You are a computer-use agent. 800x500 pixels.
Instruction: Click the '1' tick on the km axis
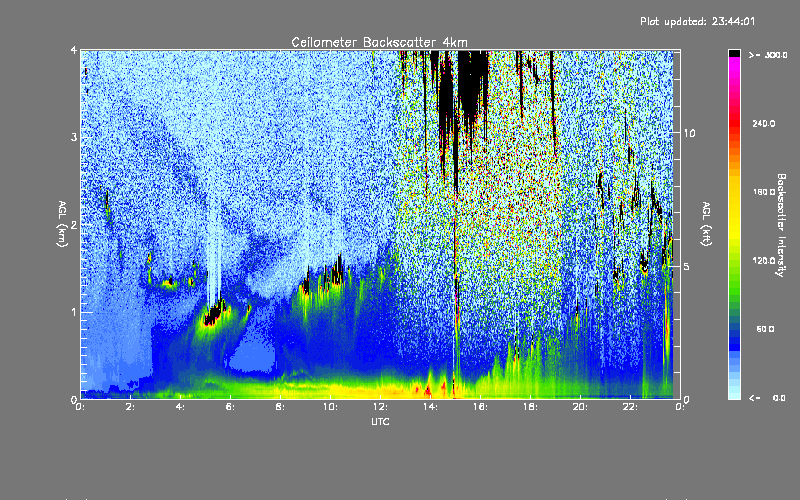(x=74, y=312)
